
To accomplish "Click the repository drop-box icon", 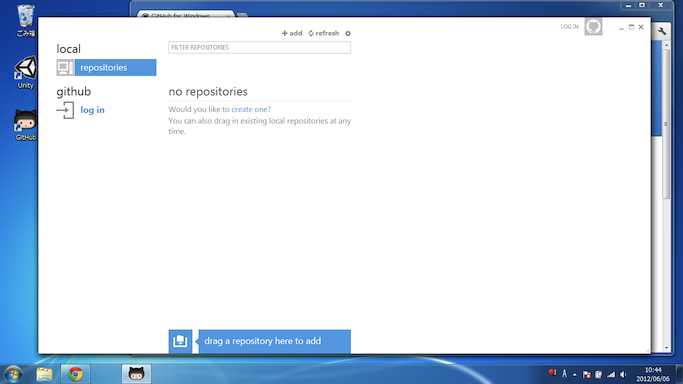I will pos(180,341).
